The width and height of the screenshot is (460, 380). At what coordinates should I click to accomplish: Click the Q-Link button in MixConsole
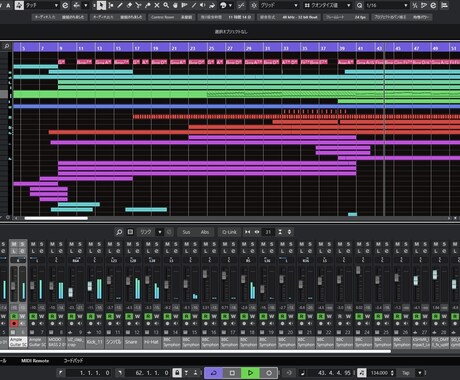[x=229, y=232]
